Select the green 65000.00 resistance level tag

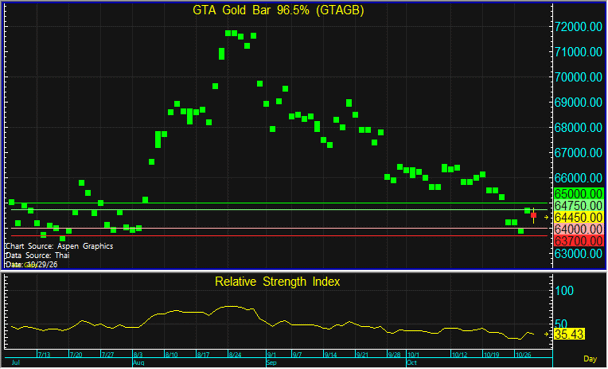click(579, 193)
